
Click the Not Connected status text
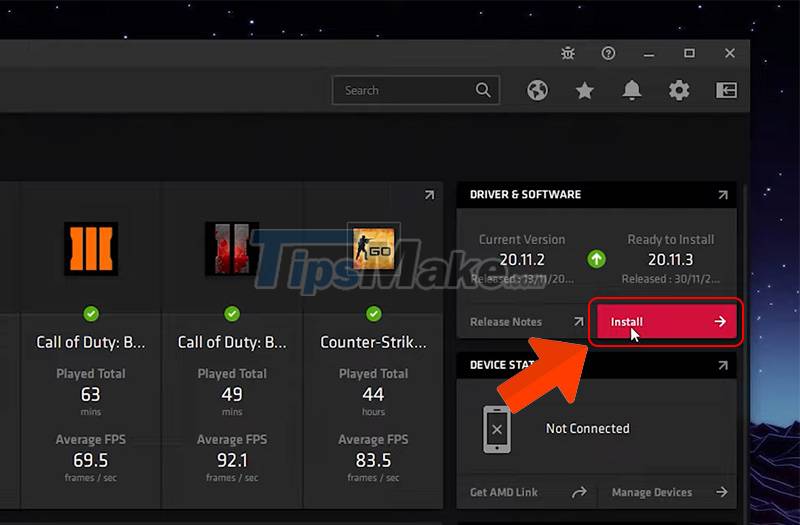588,429
